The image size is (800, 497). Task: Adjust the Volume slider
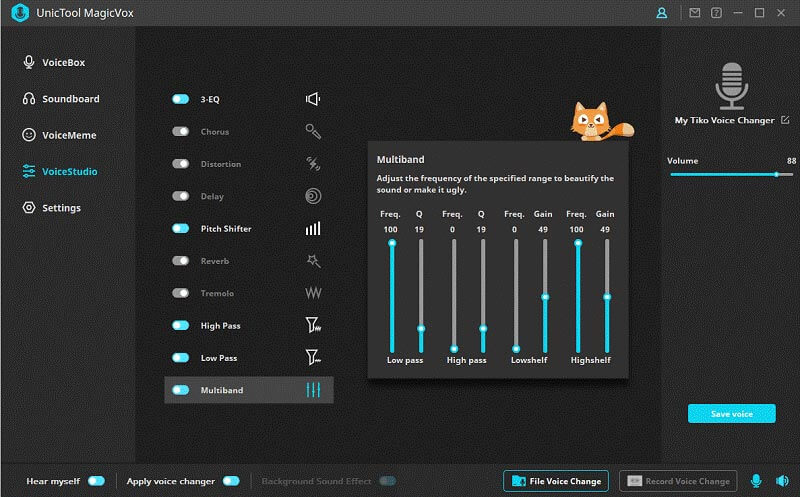point(732,175)
